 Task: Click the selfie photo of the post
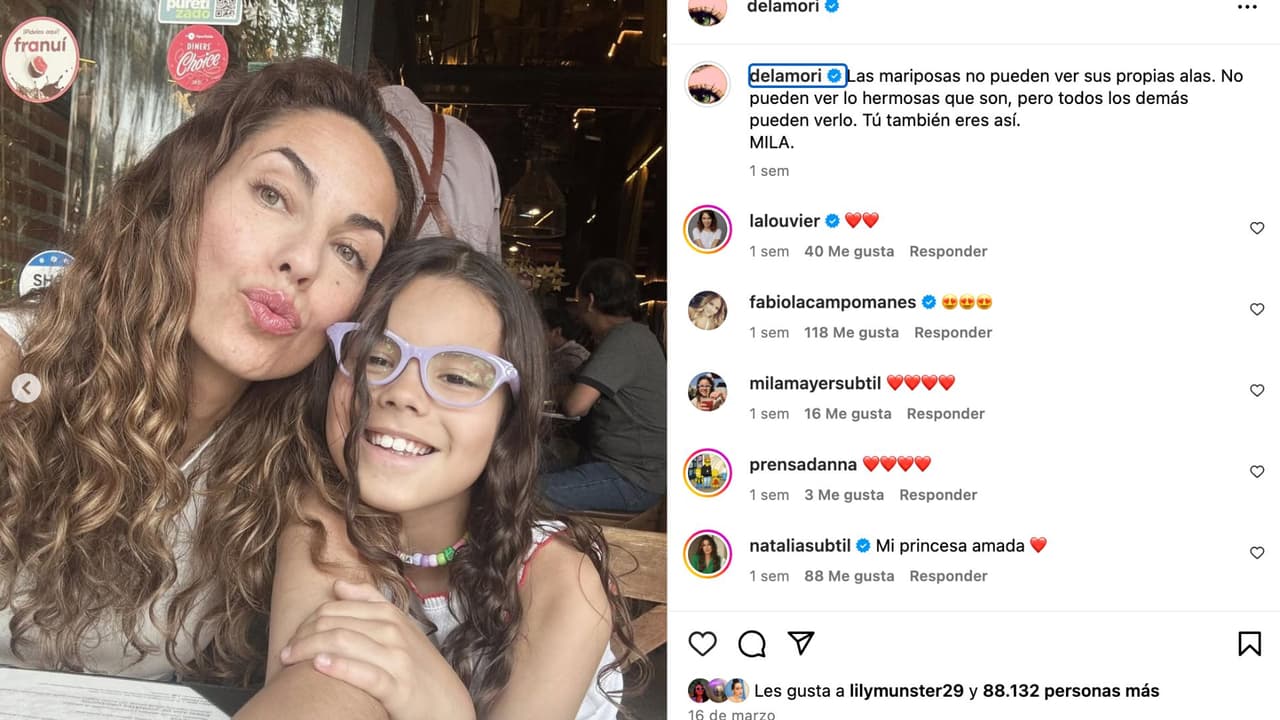click(333, 360)
